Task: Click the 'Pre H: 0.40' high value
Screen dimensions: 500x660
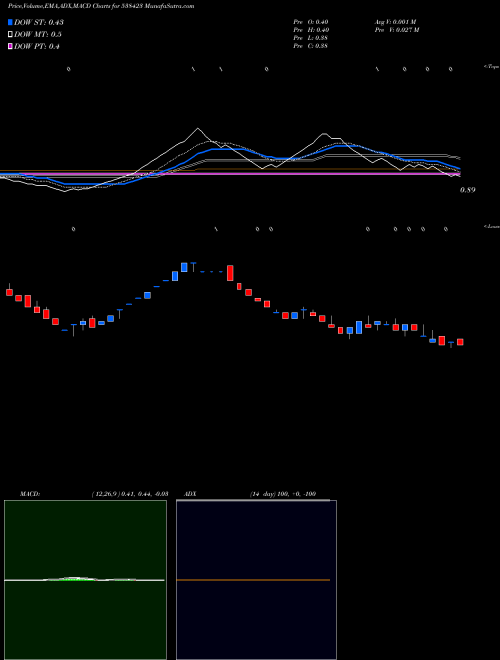Action: click(x=311, y=30)
